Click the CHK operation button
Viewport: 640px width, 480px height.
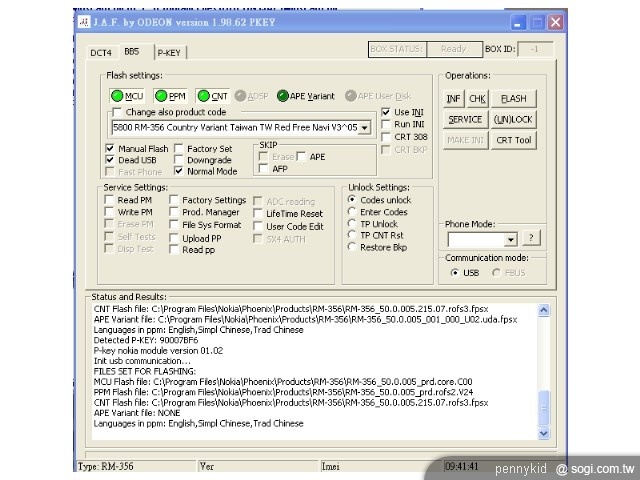tap(477, 99)
